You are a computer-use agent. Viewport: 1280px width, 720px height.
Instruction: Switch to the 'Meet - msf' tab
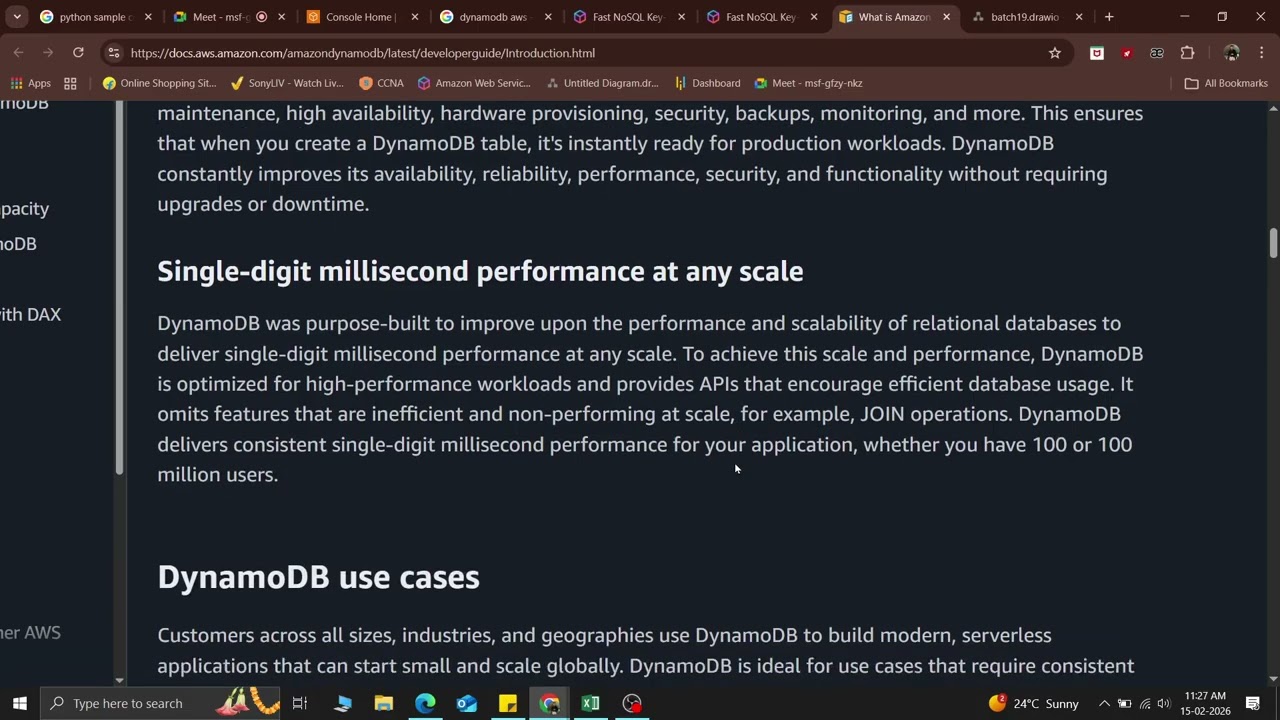[x=228, y=17]
